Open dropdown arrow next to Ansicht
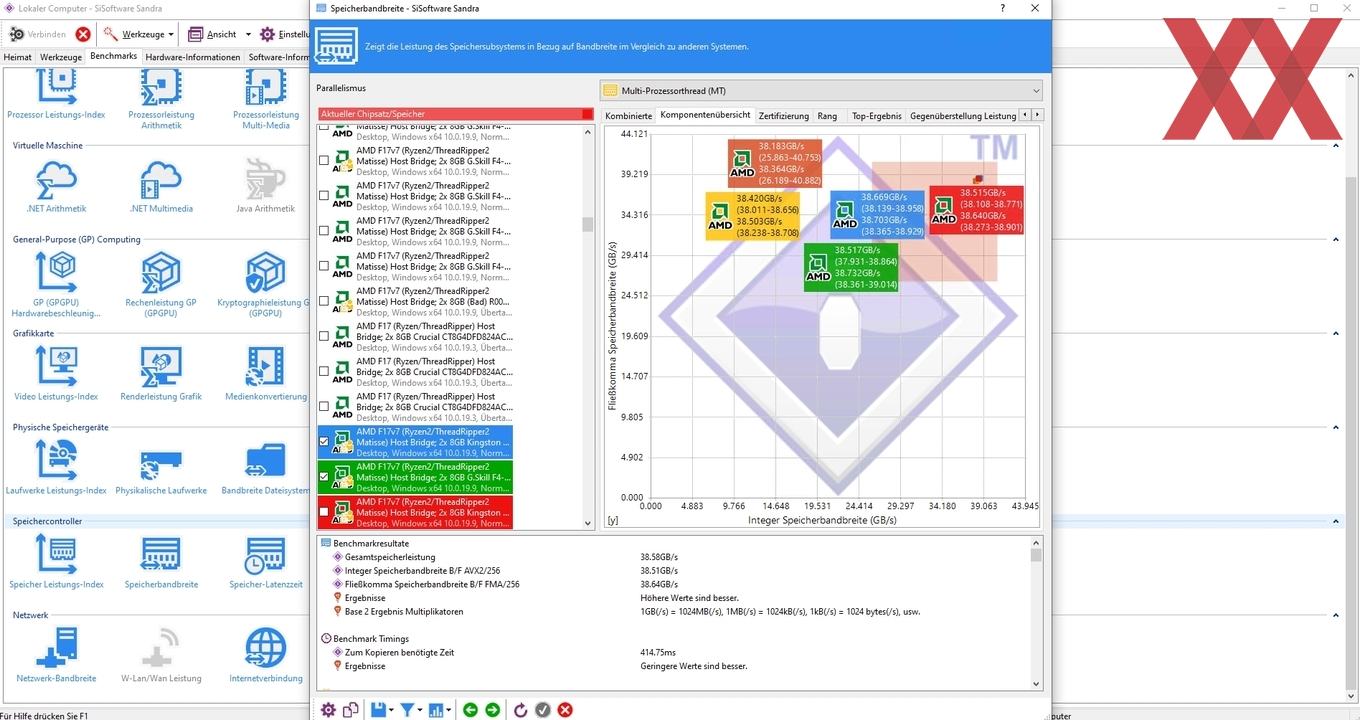The height and width of the screenshot is (720, 1360). pyautogui.click(x=246, y=34)
